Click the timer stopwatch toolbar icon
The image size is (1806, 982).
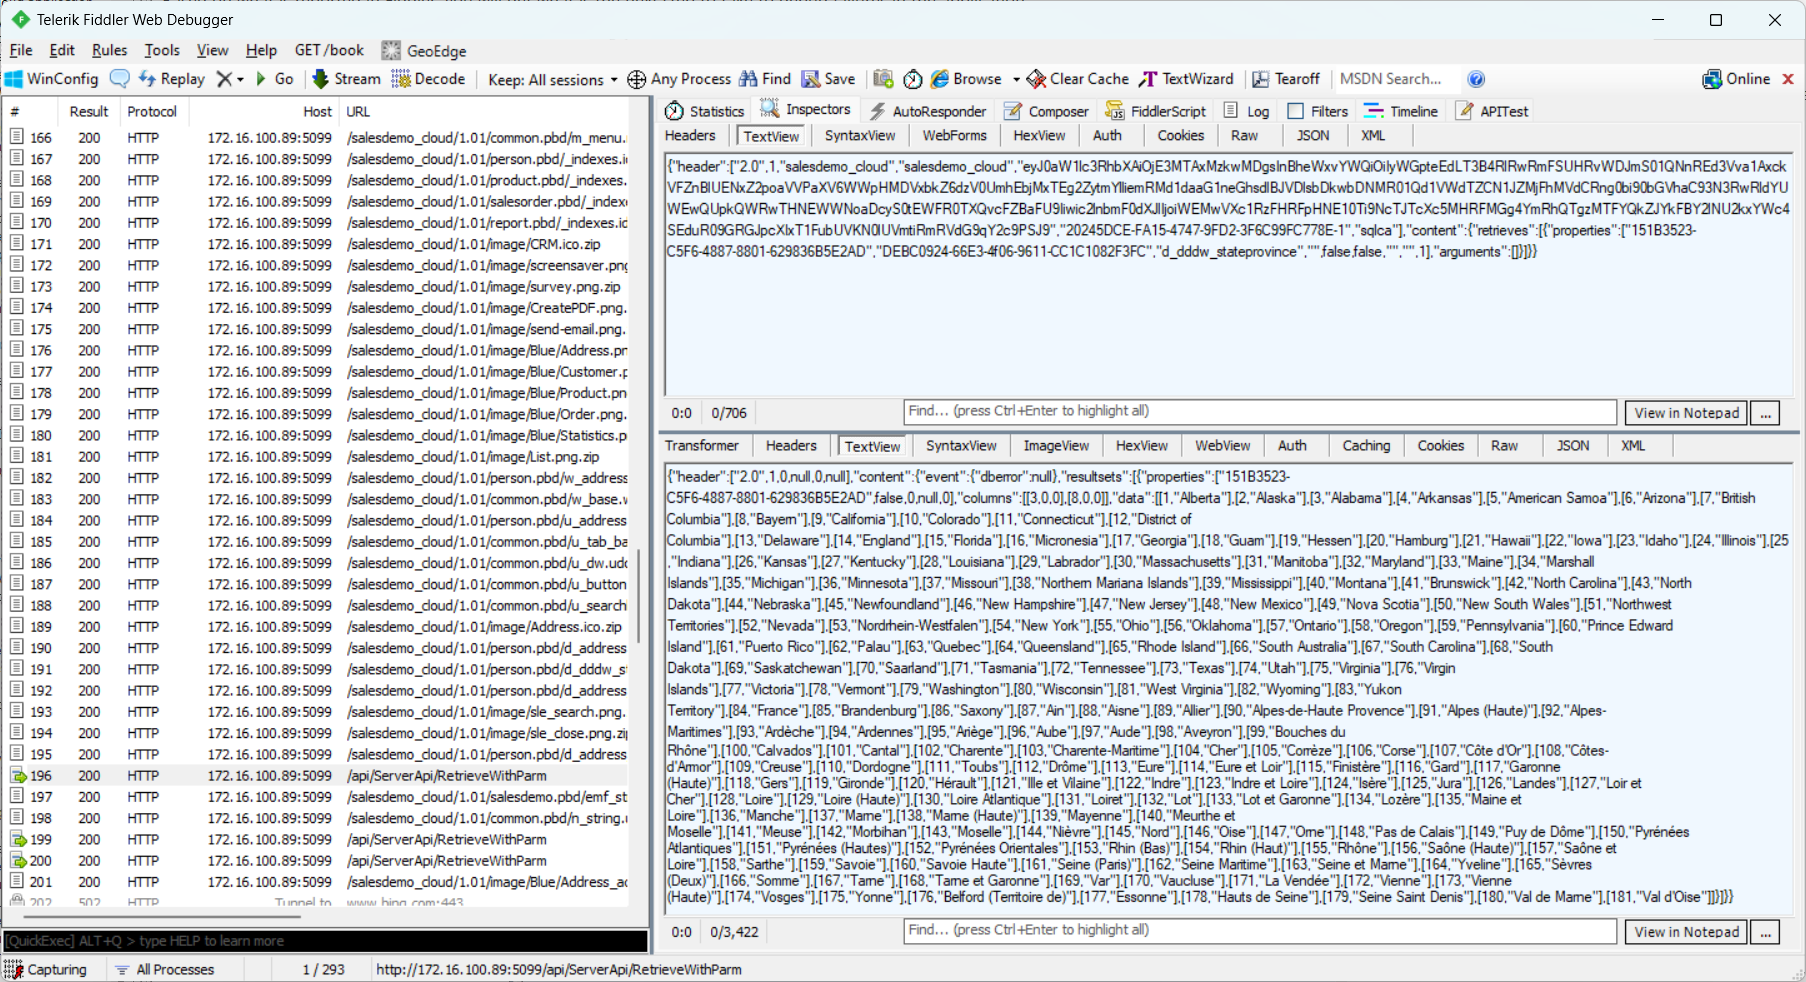[913, 79]
